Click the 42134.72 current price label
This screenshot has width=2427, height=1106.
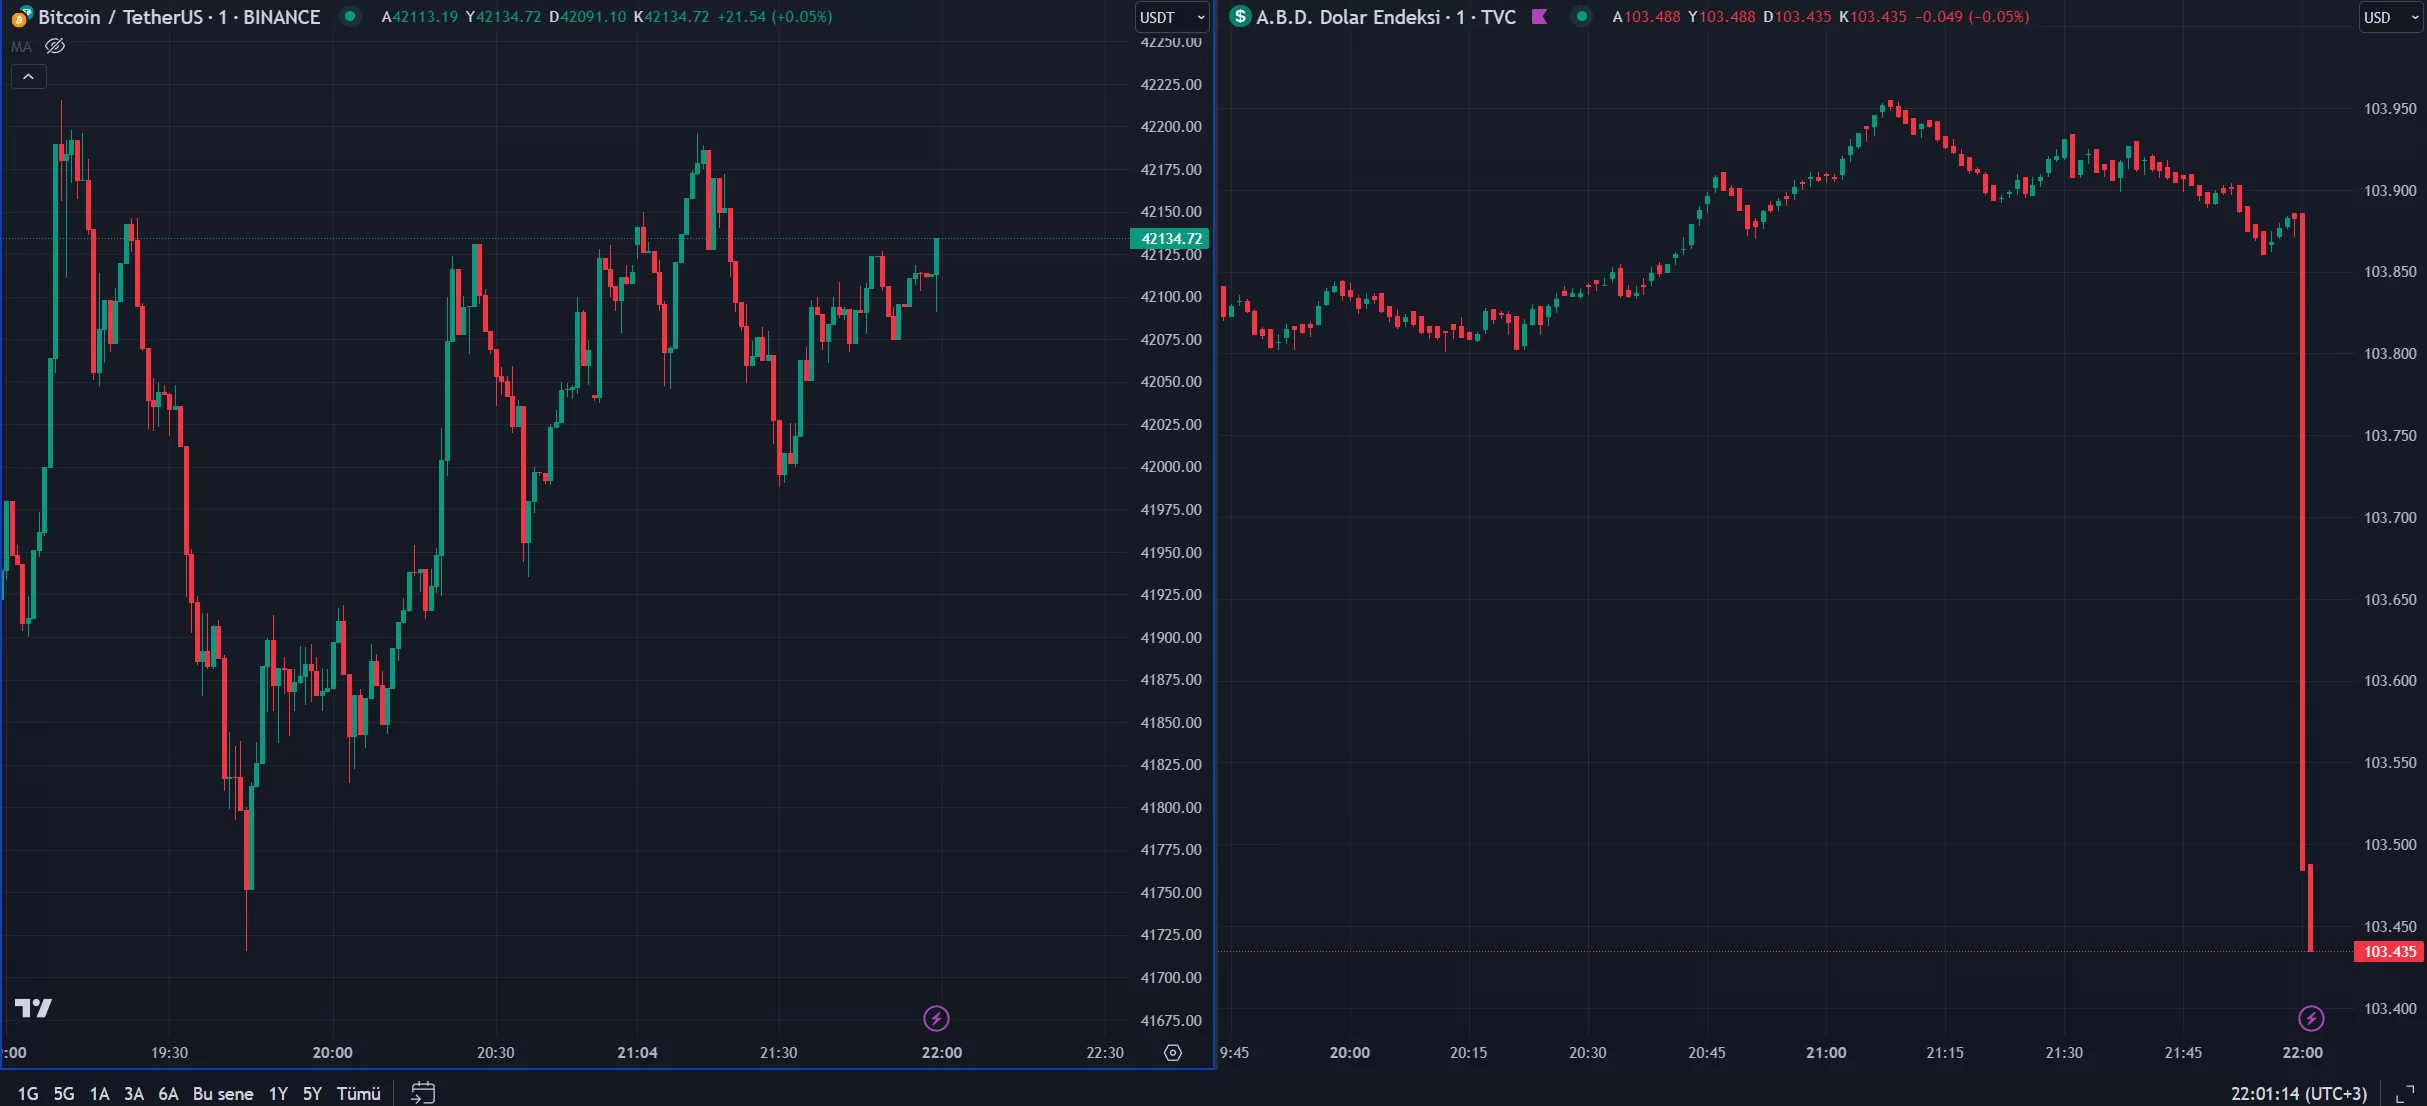coord(1170,238)
